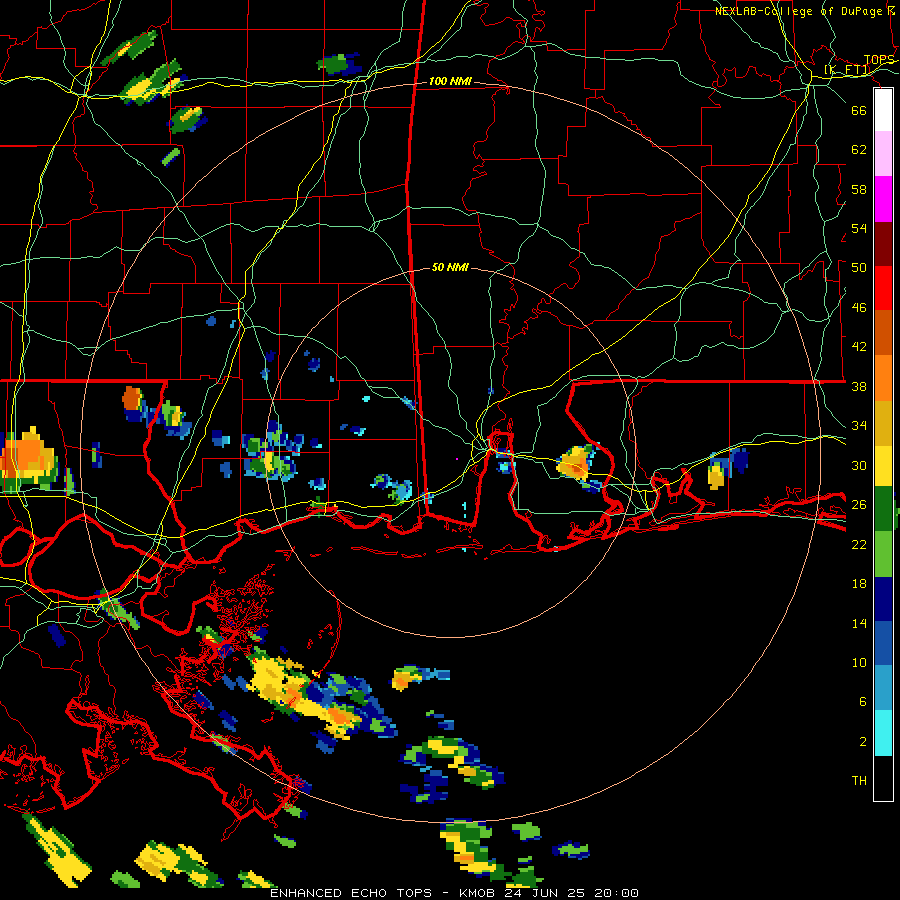Click the gold legend swatch near 34
This screenshot has width=900, height=900.
[x=883, y=422]
